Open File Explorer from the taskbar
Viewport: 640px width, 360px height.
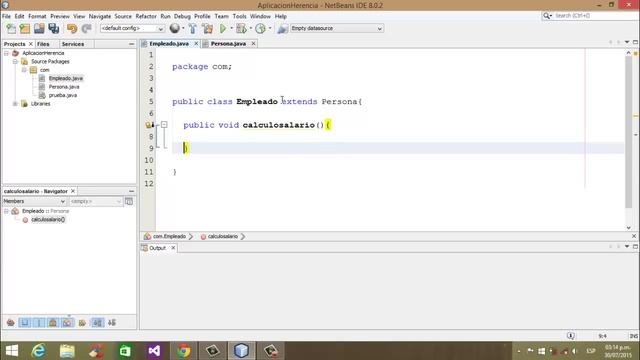click(x=67, y=351)
